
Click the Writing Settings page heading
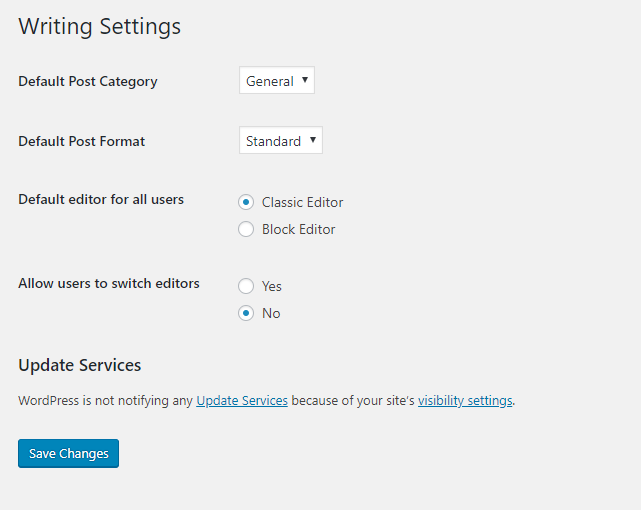click(x=100, y=27)
